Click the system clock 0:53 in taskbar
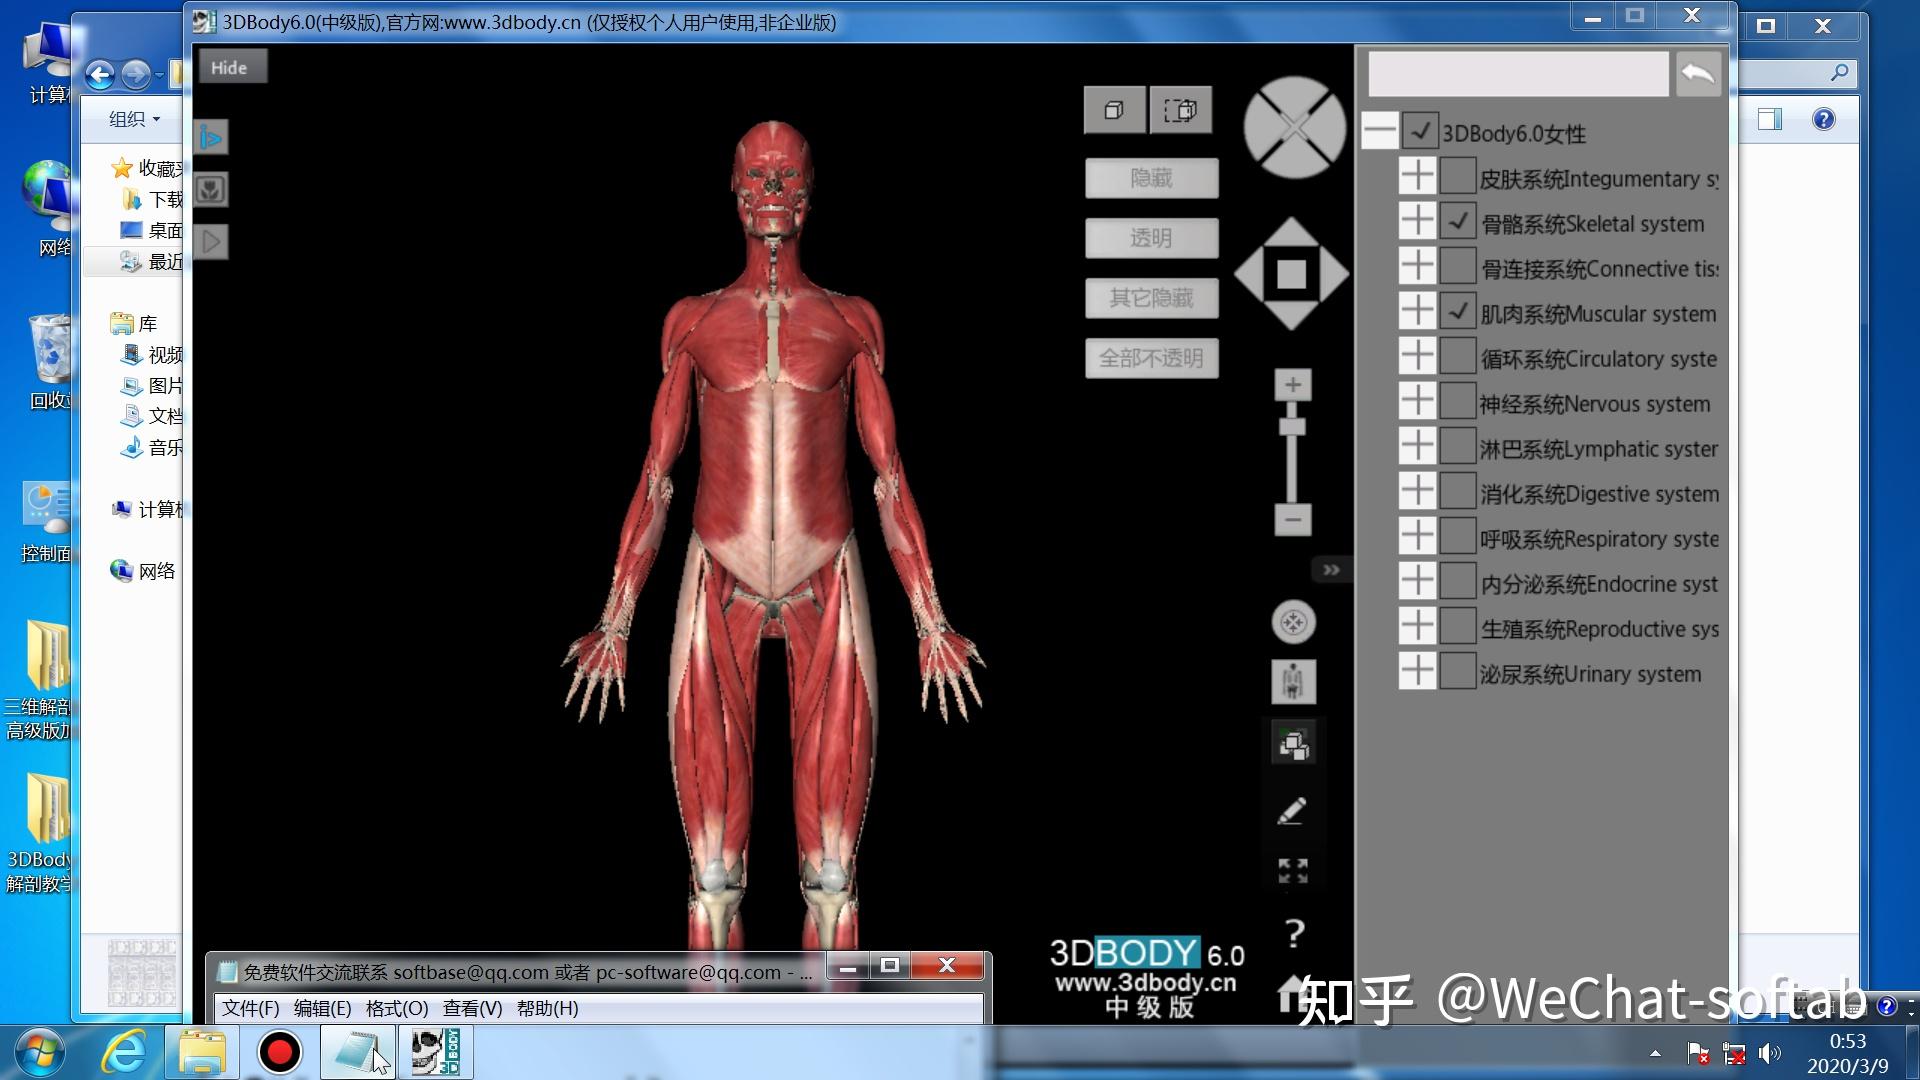Viewport: 1920px width, 1080px height. pos(1847,1041)
